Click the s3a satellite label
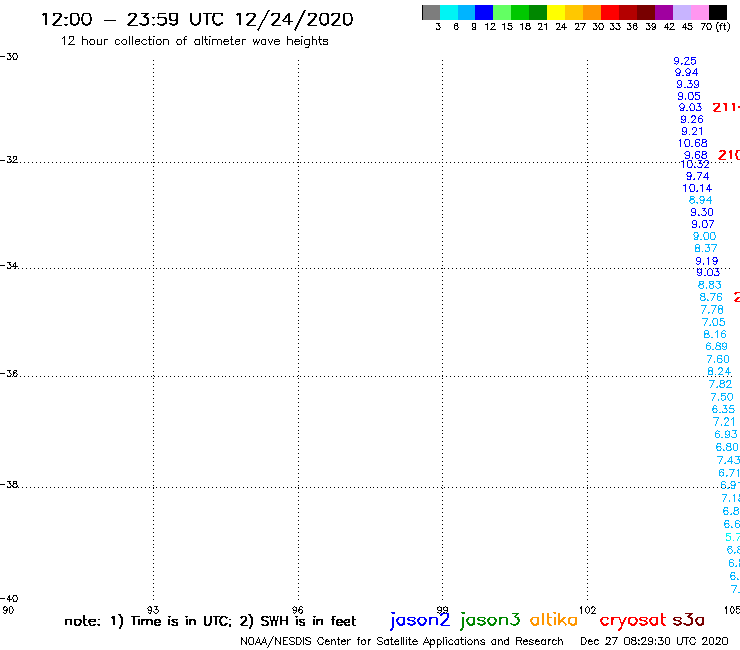This screenshot has height=650, width=740. click(689, 620)
